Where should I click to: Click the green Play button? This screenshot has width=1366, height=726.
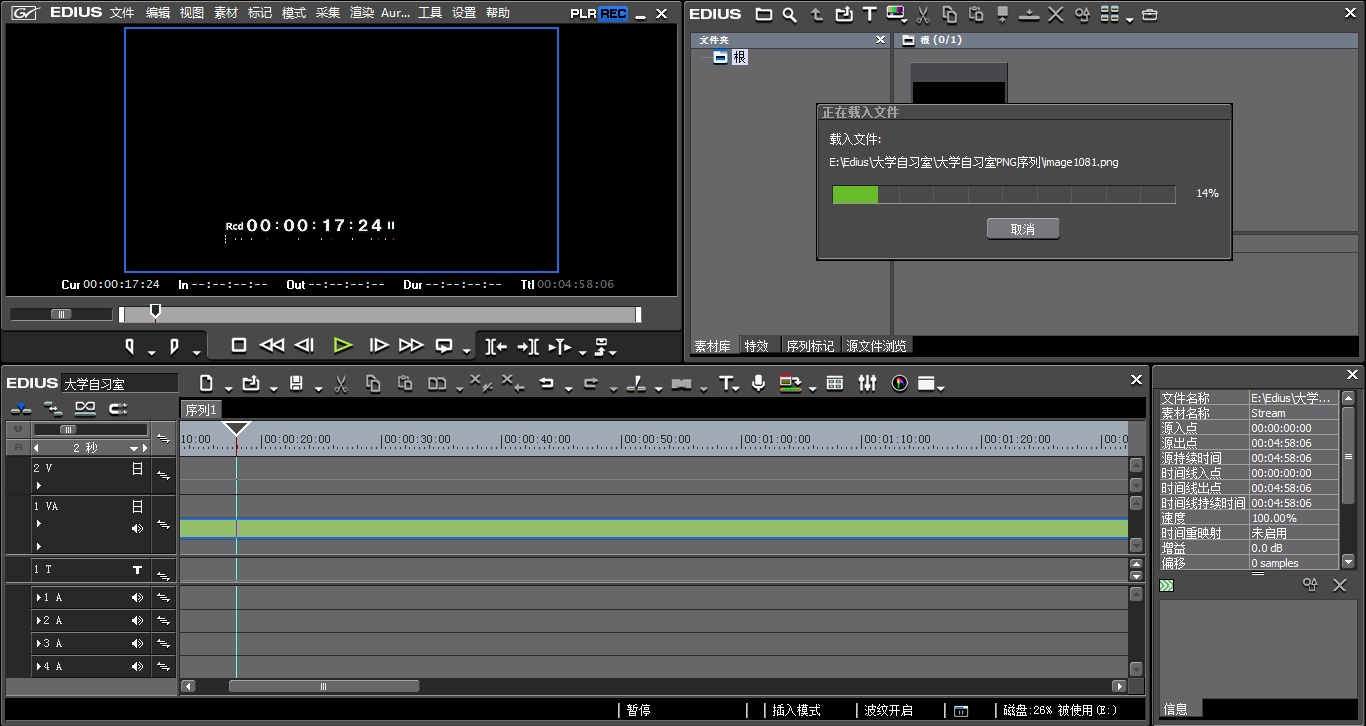click(343, 345)
